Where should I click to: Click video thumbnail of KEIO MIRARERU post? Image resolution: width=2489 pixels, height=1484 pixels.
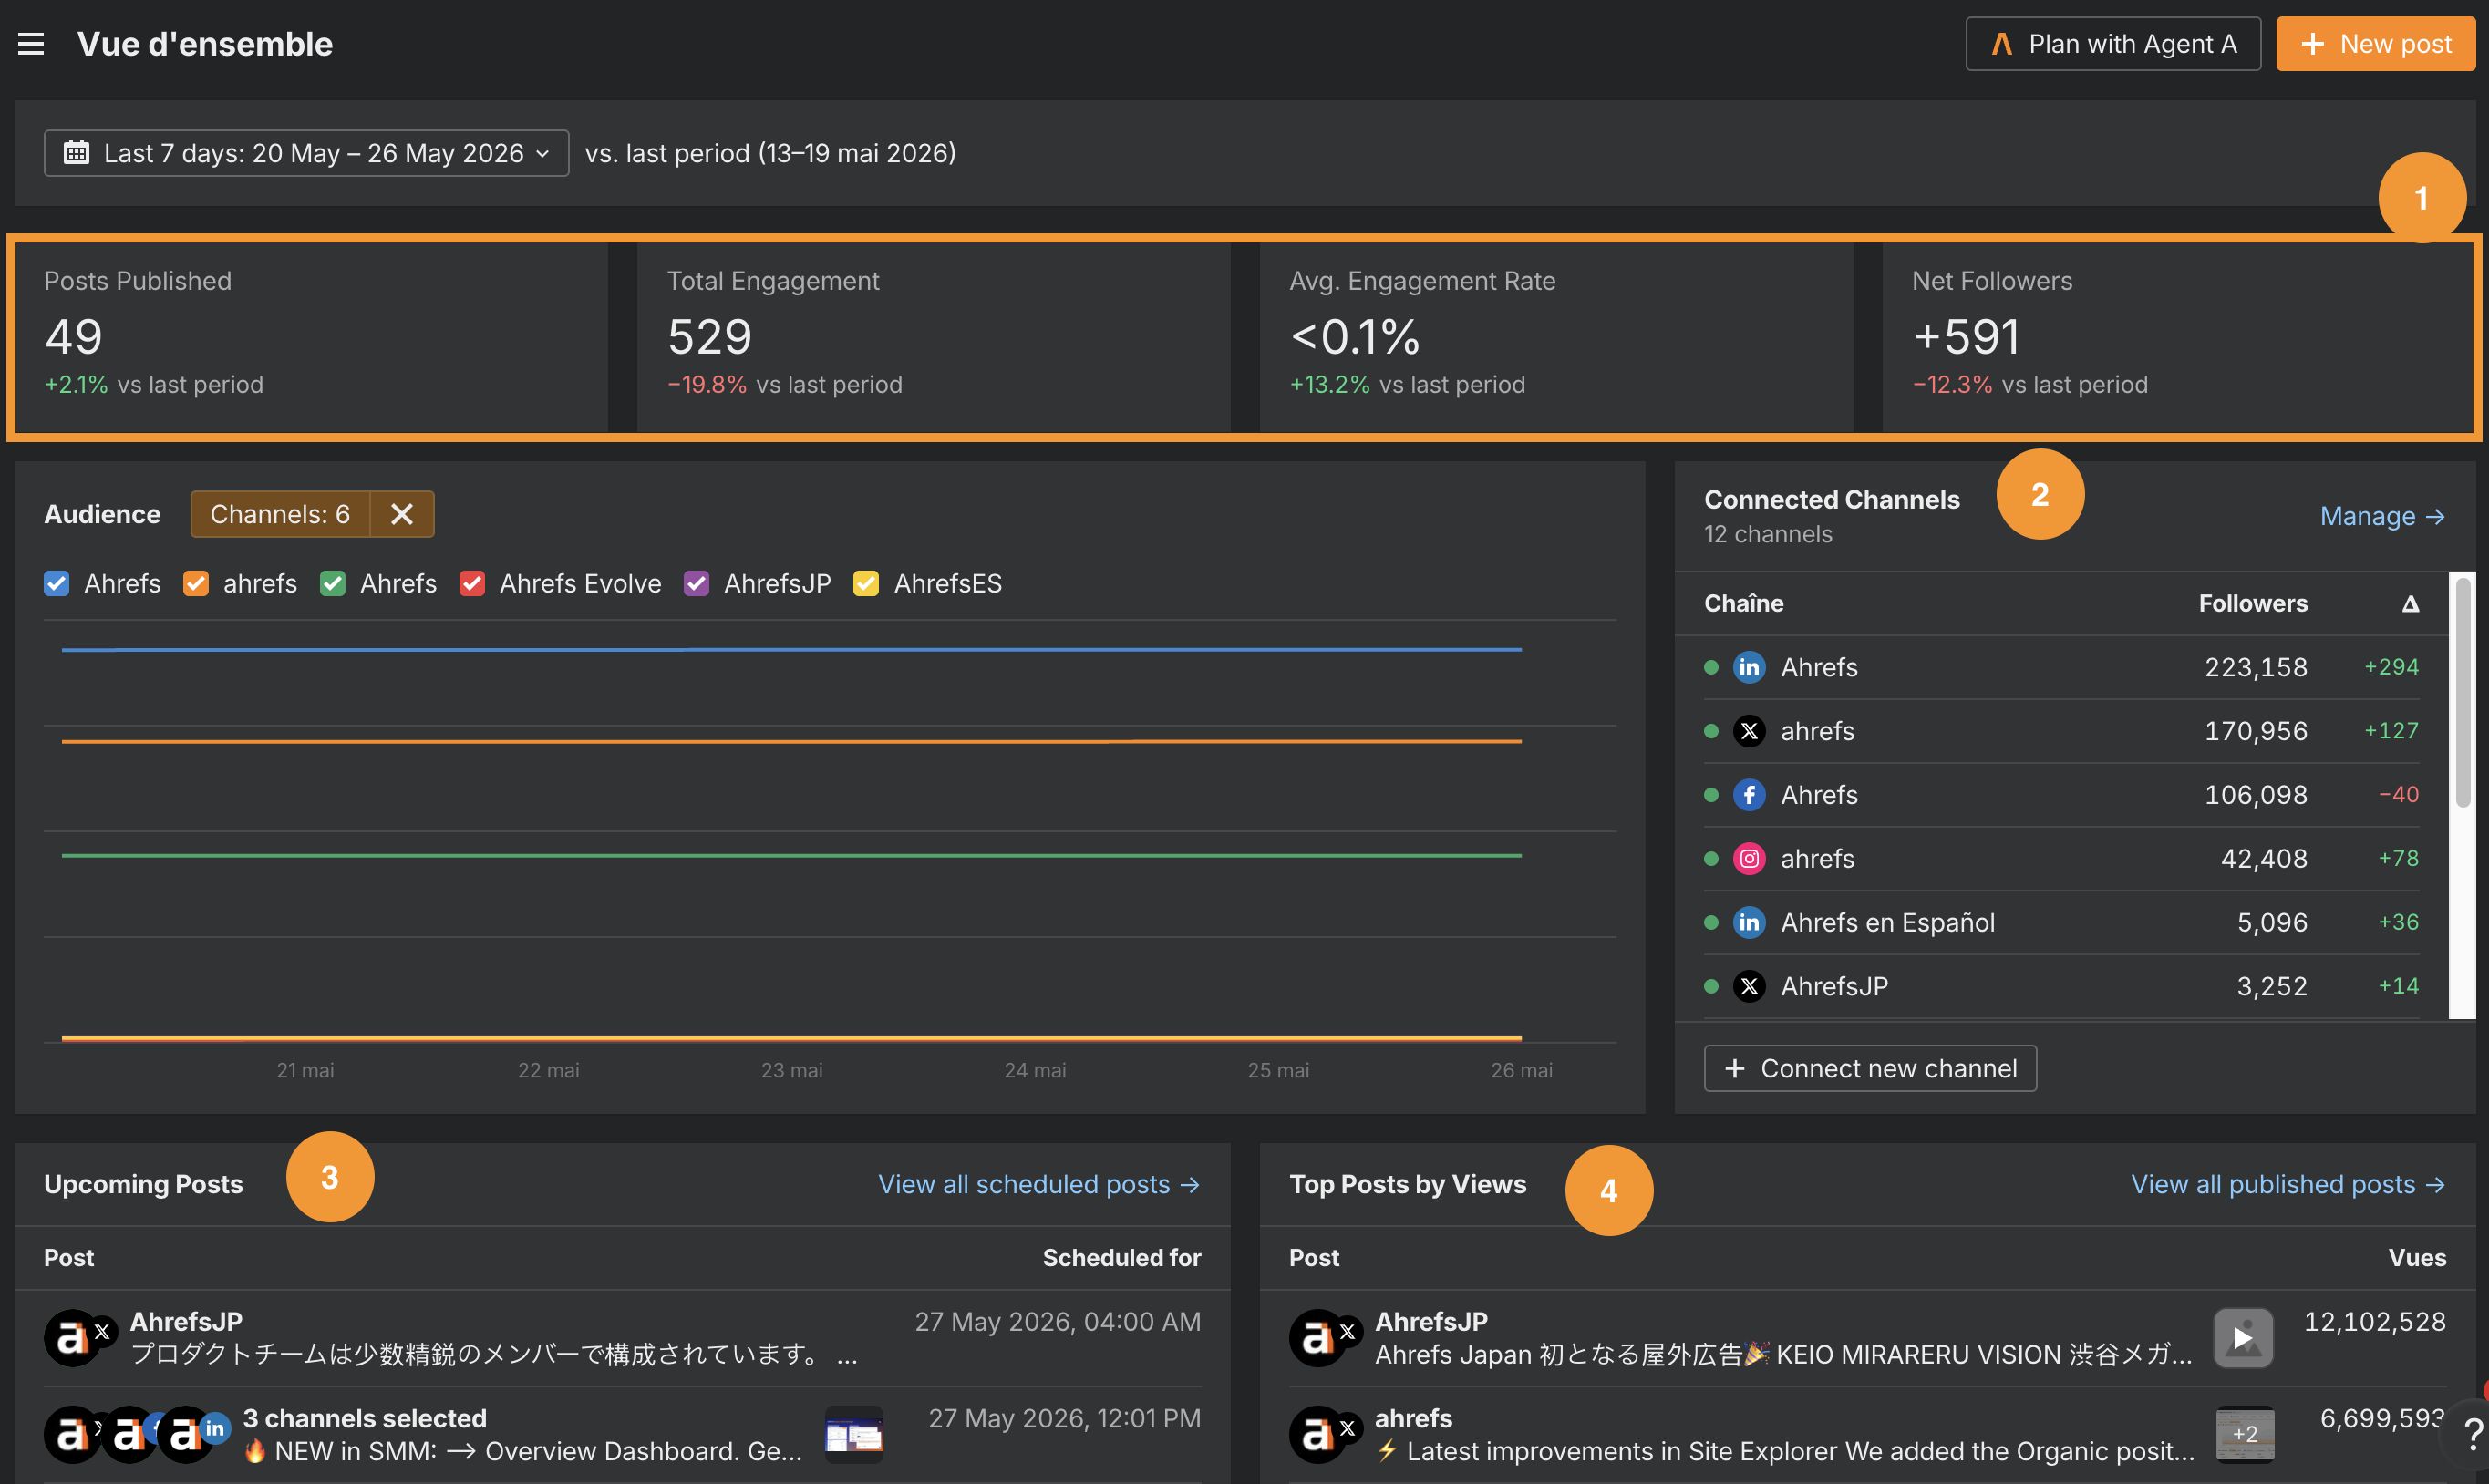[x=2243, y=1338]
